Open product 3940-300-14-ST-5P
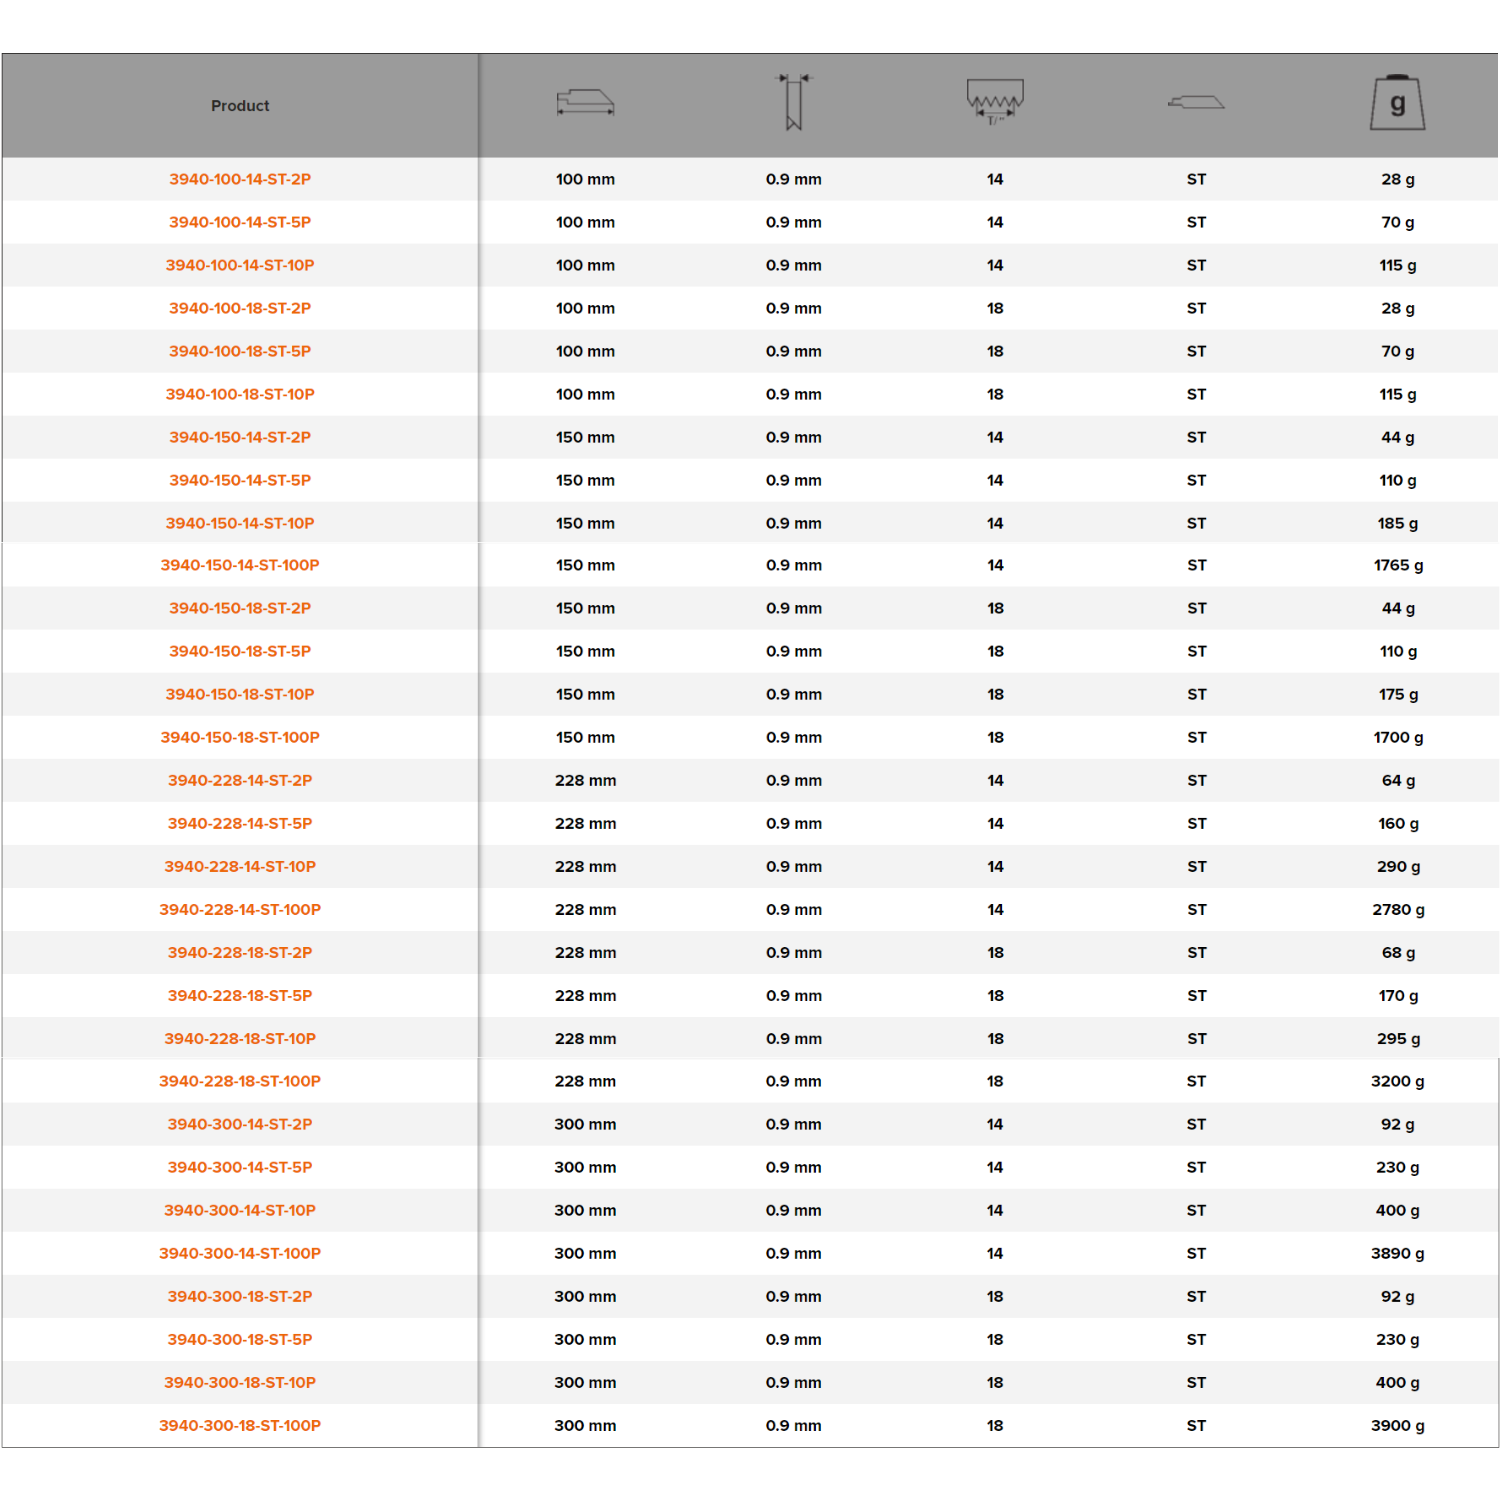The height and width of the screenshot is (1500, 1500). click(240, 1168)
